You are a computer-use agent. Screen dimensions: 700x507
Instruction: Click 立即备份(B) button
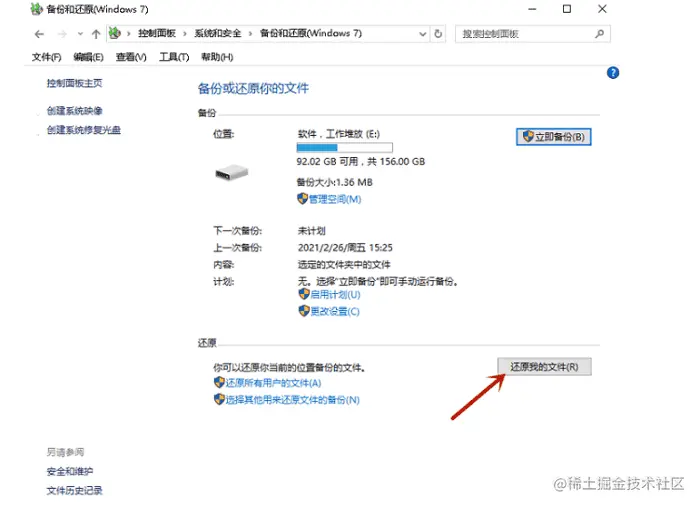pyautogui.click(x=554, y=137)
